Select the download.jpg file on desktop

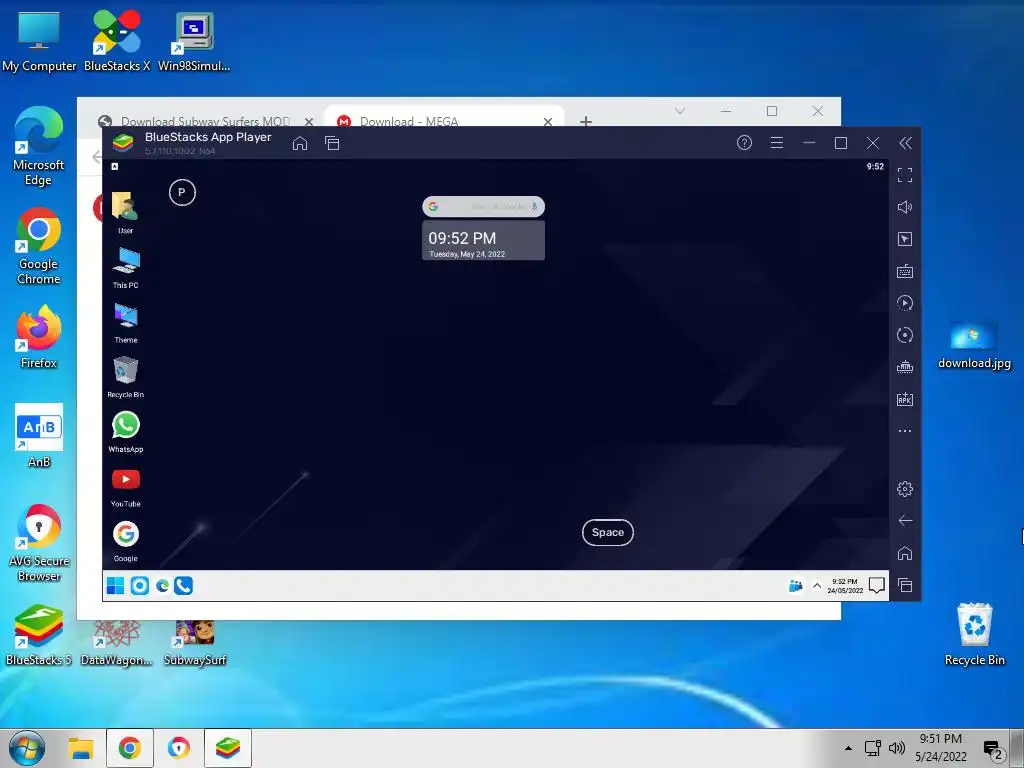click(x=974, y=345)
